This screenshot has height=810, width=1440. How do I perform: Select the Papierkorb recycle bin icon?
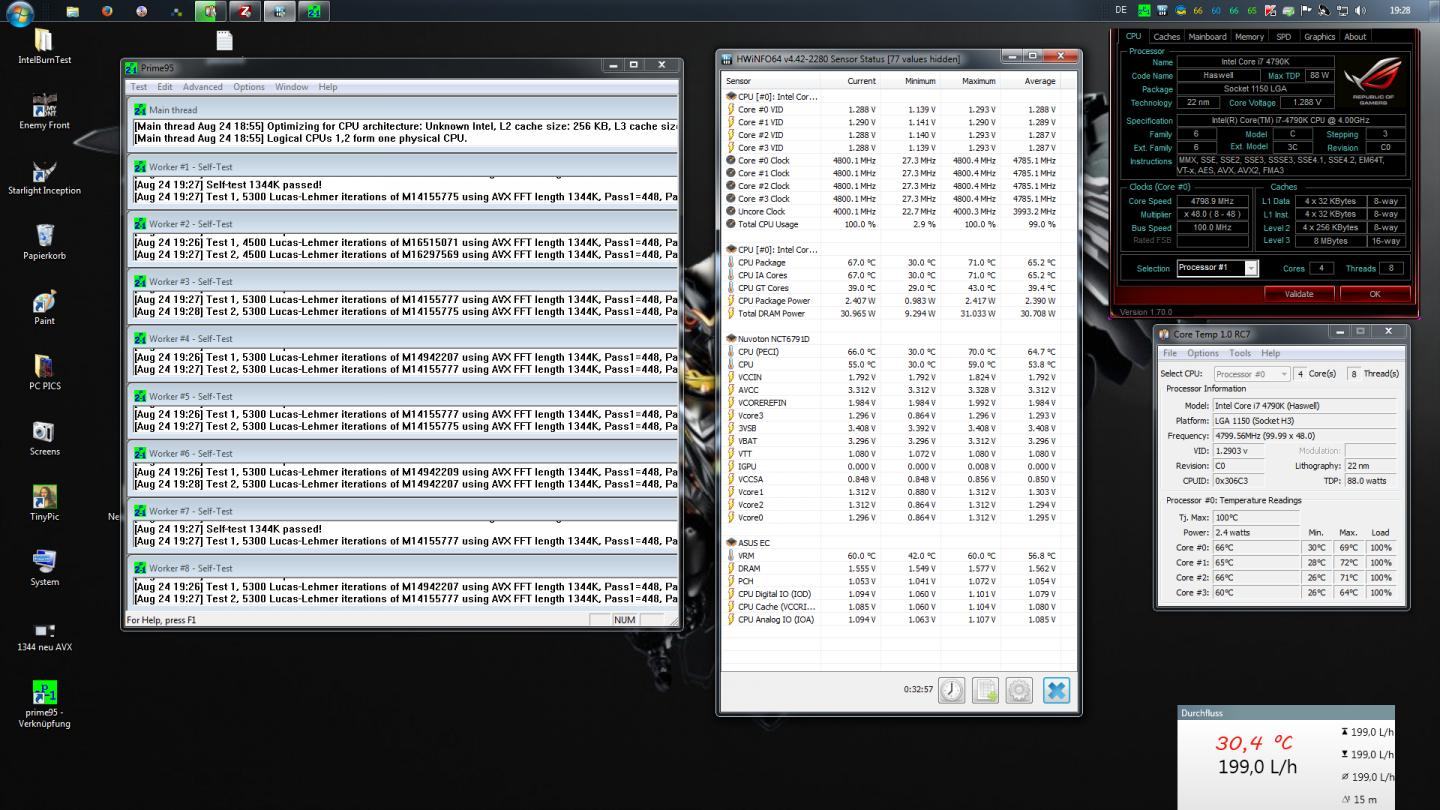coord(44,242)
